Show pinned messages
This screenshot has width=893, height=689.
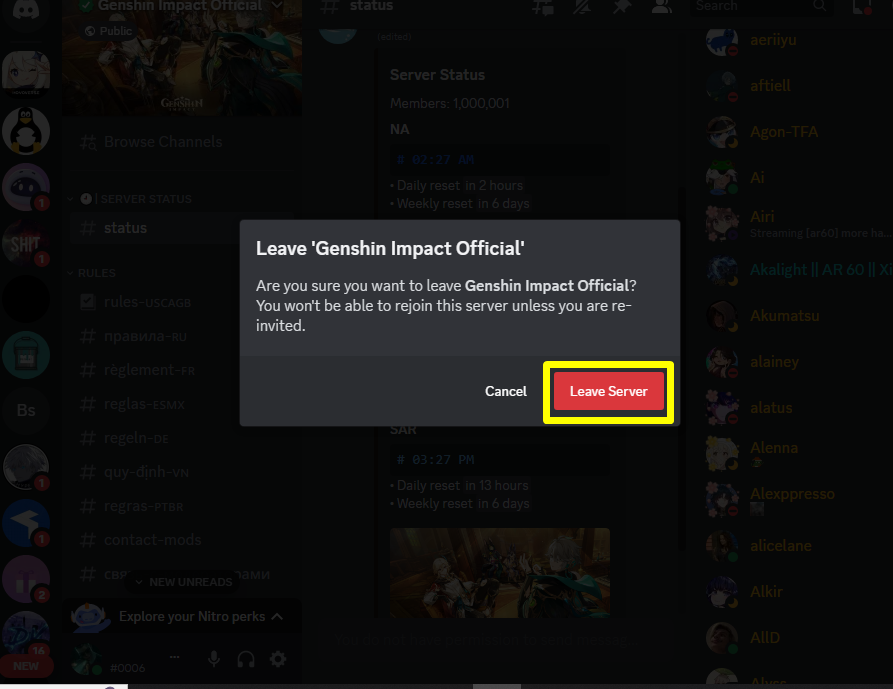pos(621,7)
